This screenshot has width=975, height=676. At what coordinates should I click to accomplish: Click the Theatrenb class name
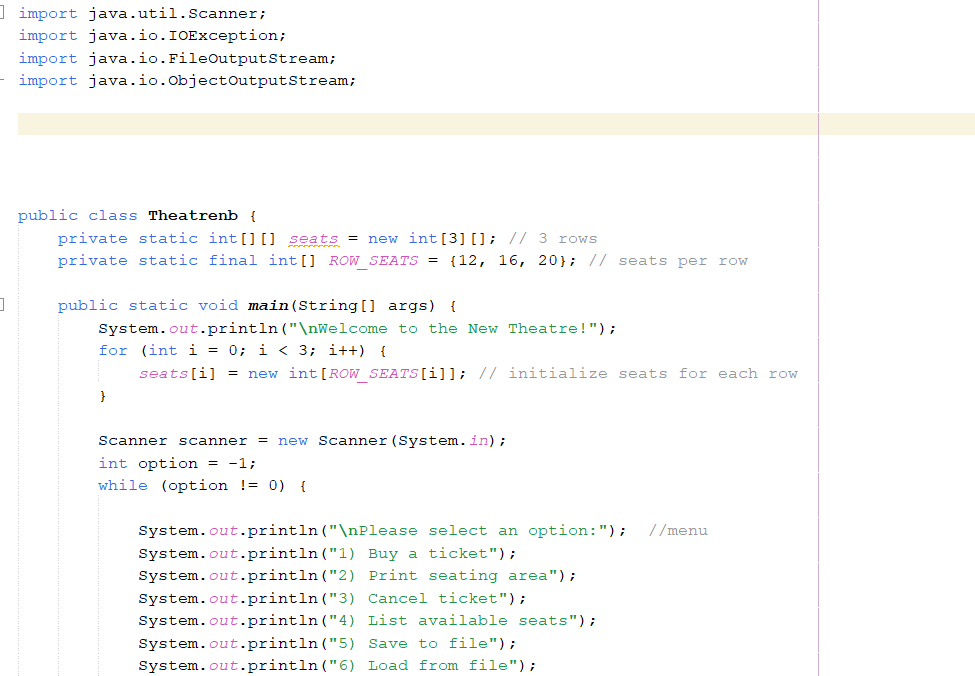(193, 215)
